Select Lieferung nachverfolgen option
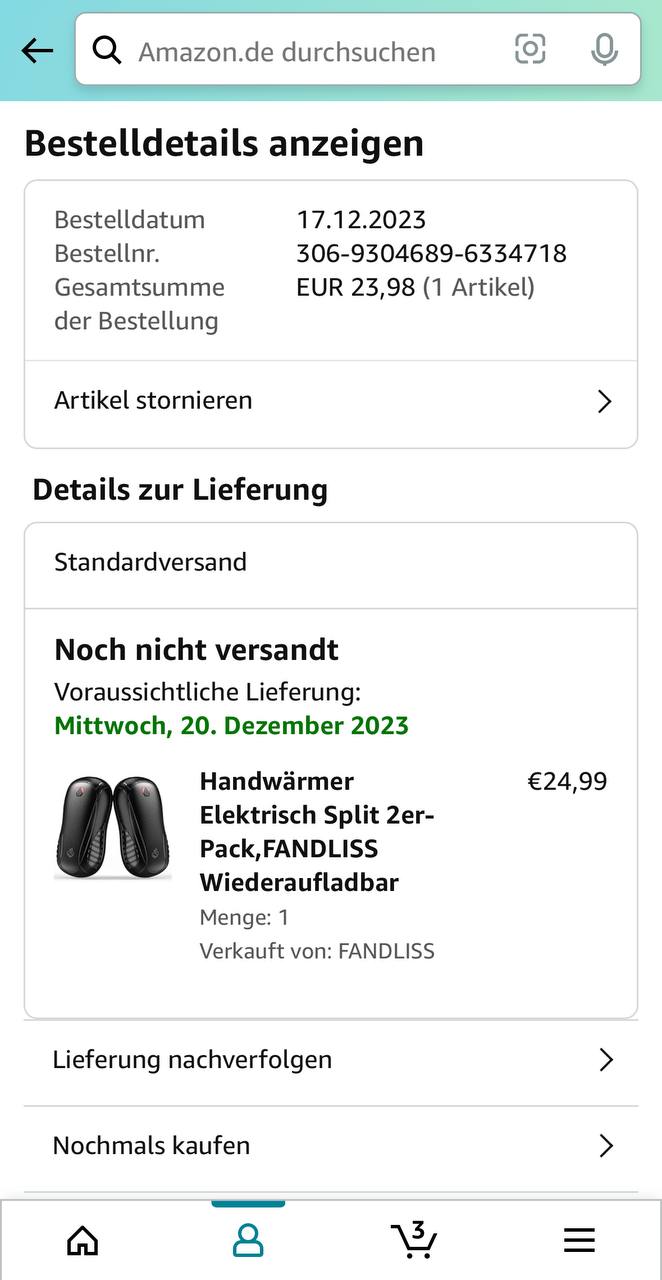 point(192,1059)
